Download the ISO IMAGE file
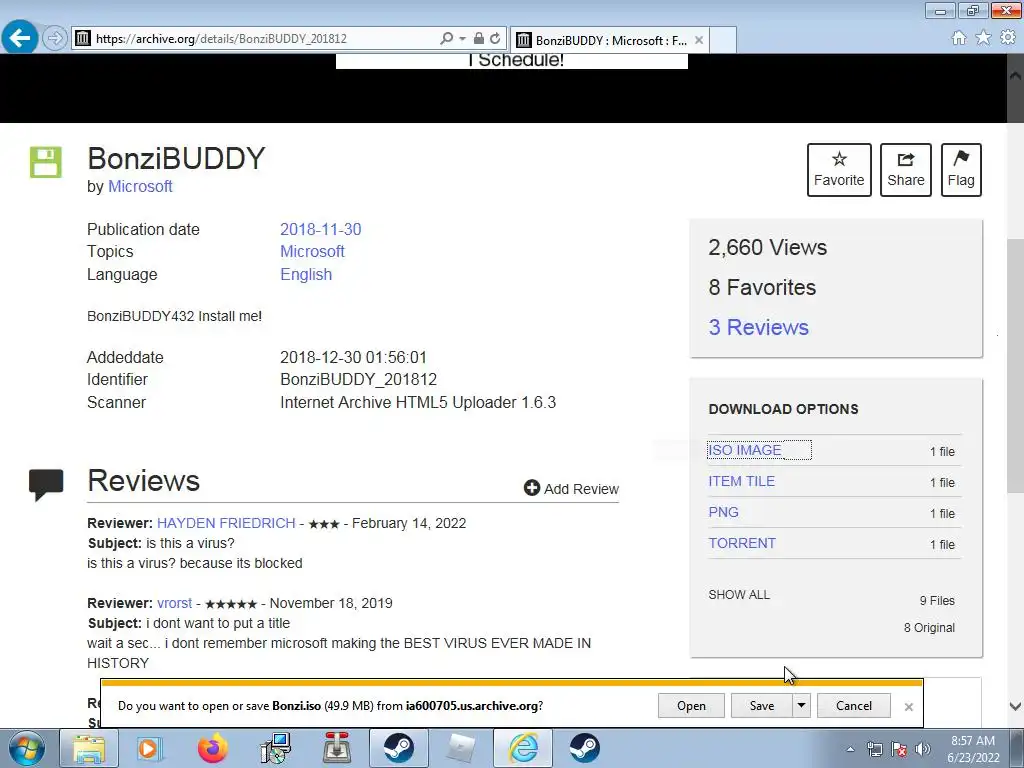 point(745,450)
